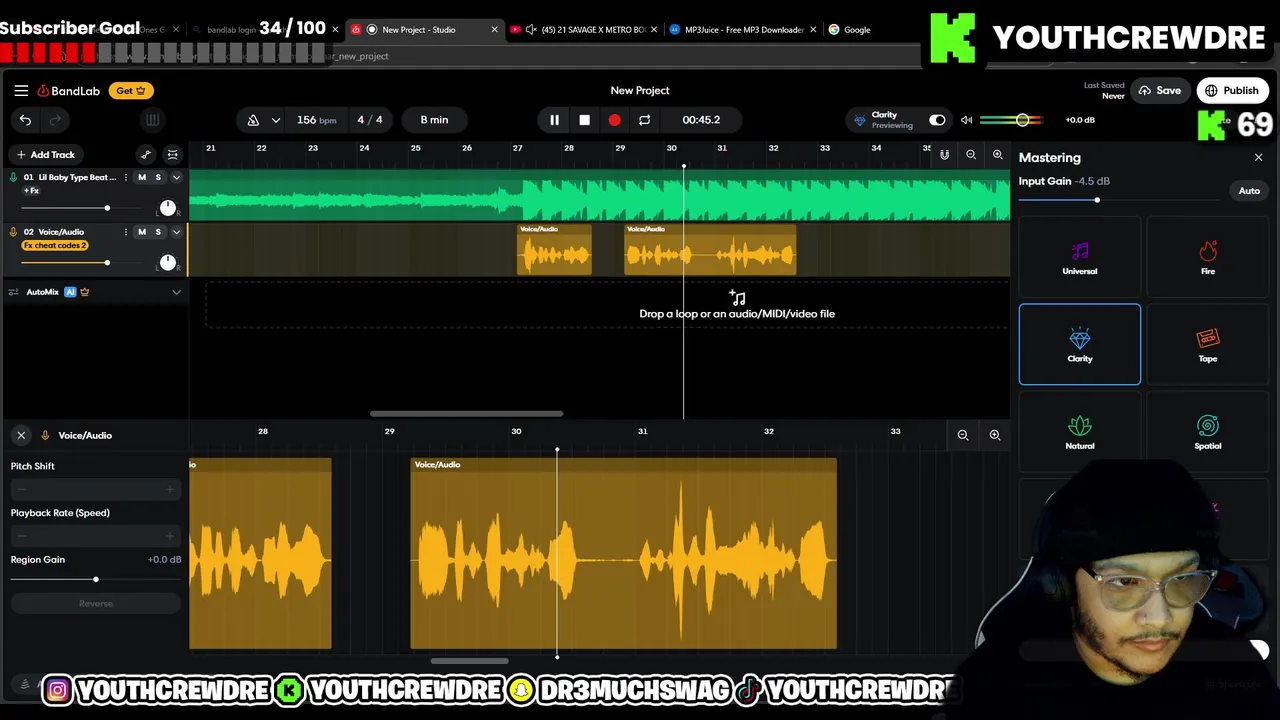Expand the AutoMix section
Viewport: 1280px width, 720px height.
176,292
